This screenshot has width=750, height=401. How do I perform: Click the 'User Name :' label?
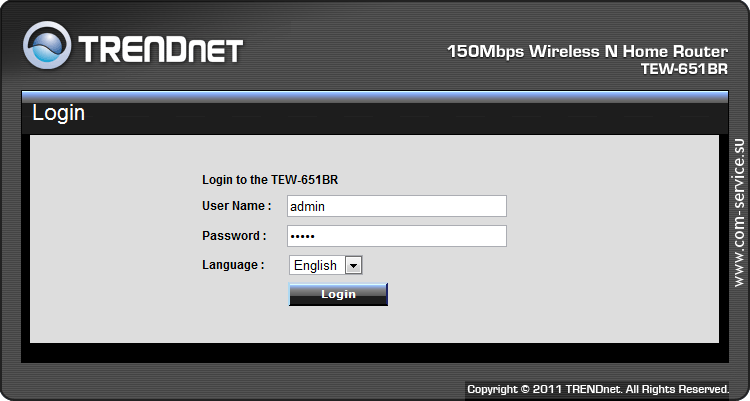point(237,206)
